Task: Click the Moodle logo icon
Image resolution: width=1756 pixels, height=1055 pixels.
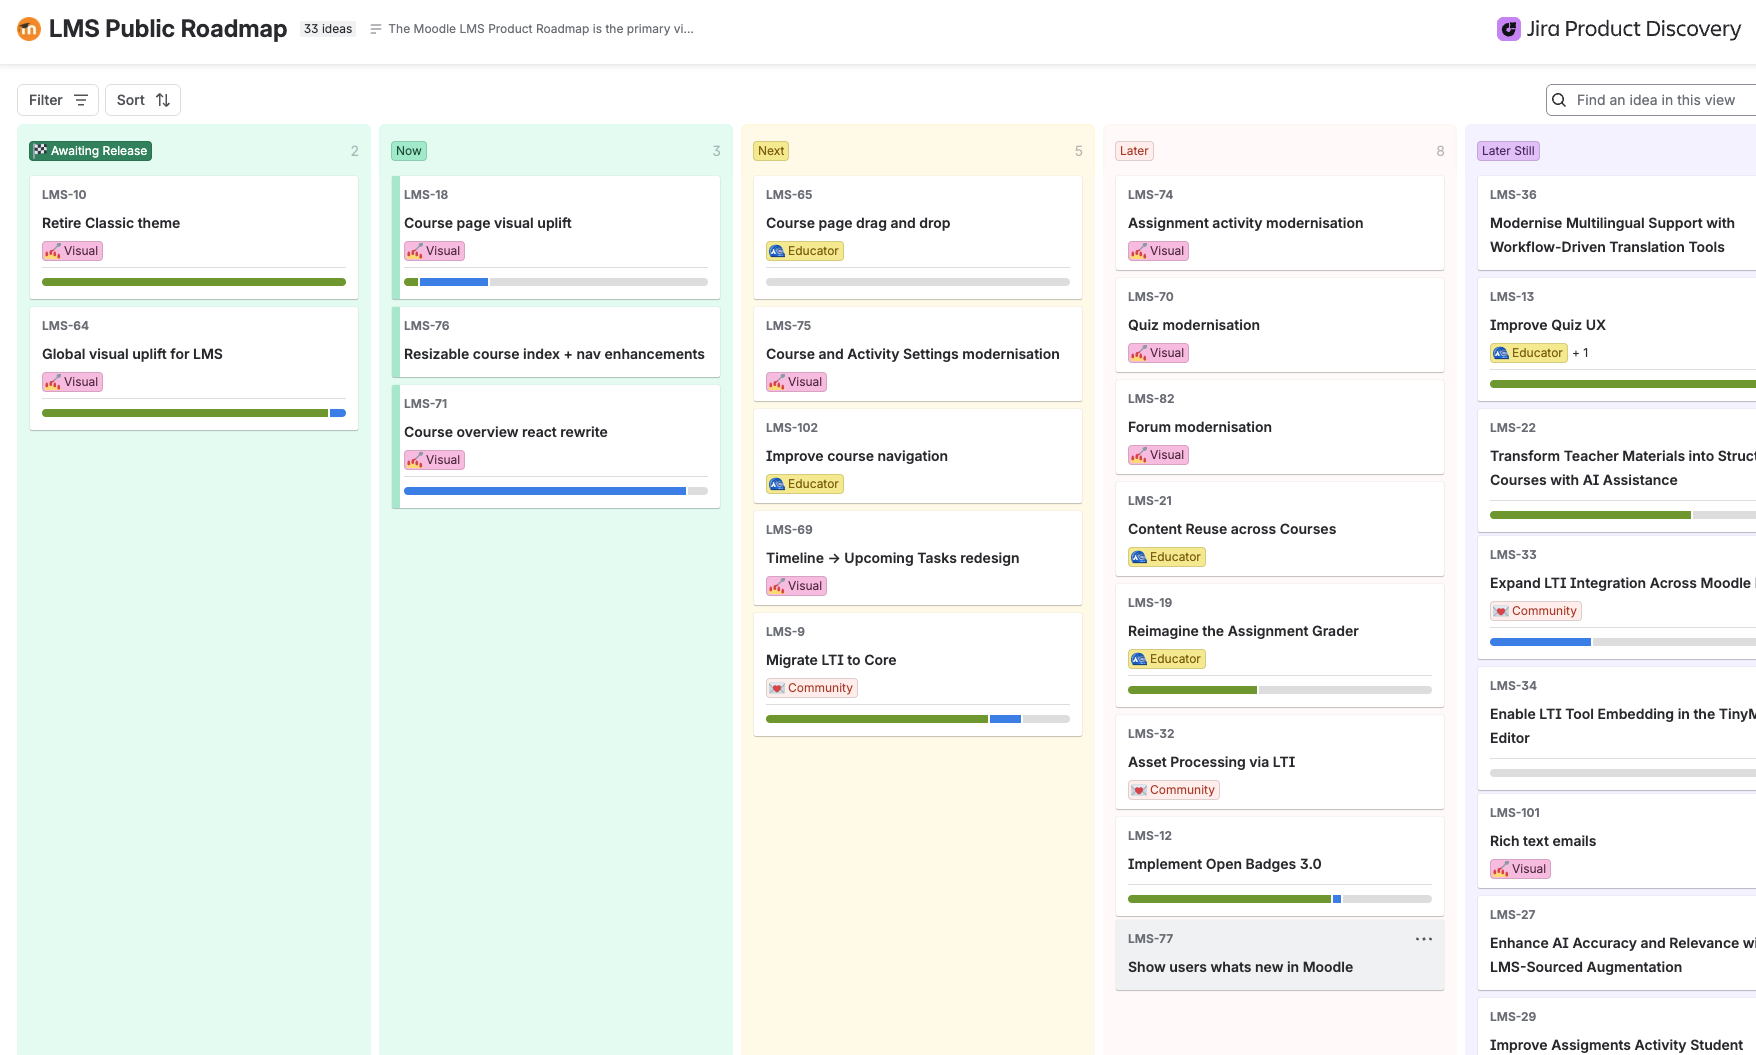Action: (29, 29)
